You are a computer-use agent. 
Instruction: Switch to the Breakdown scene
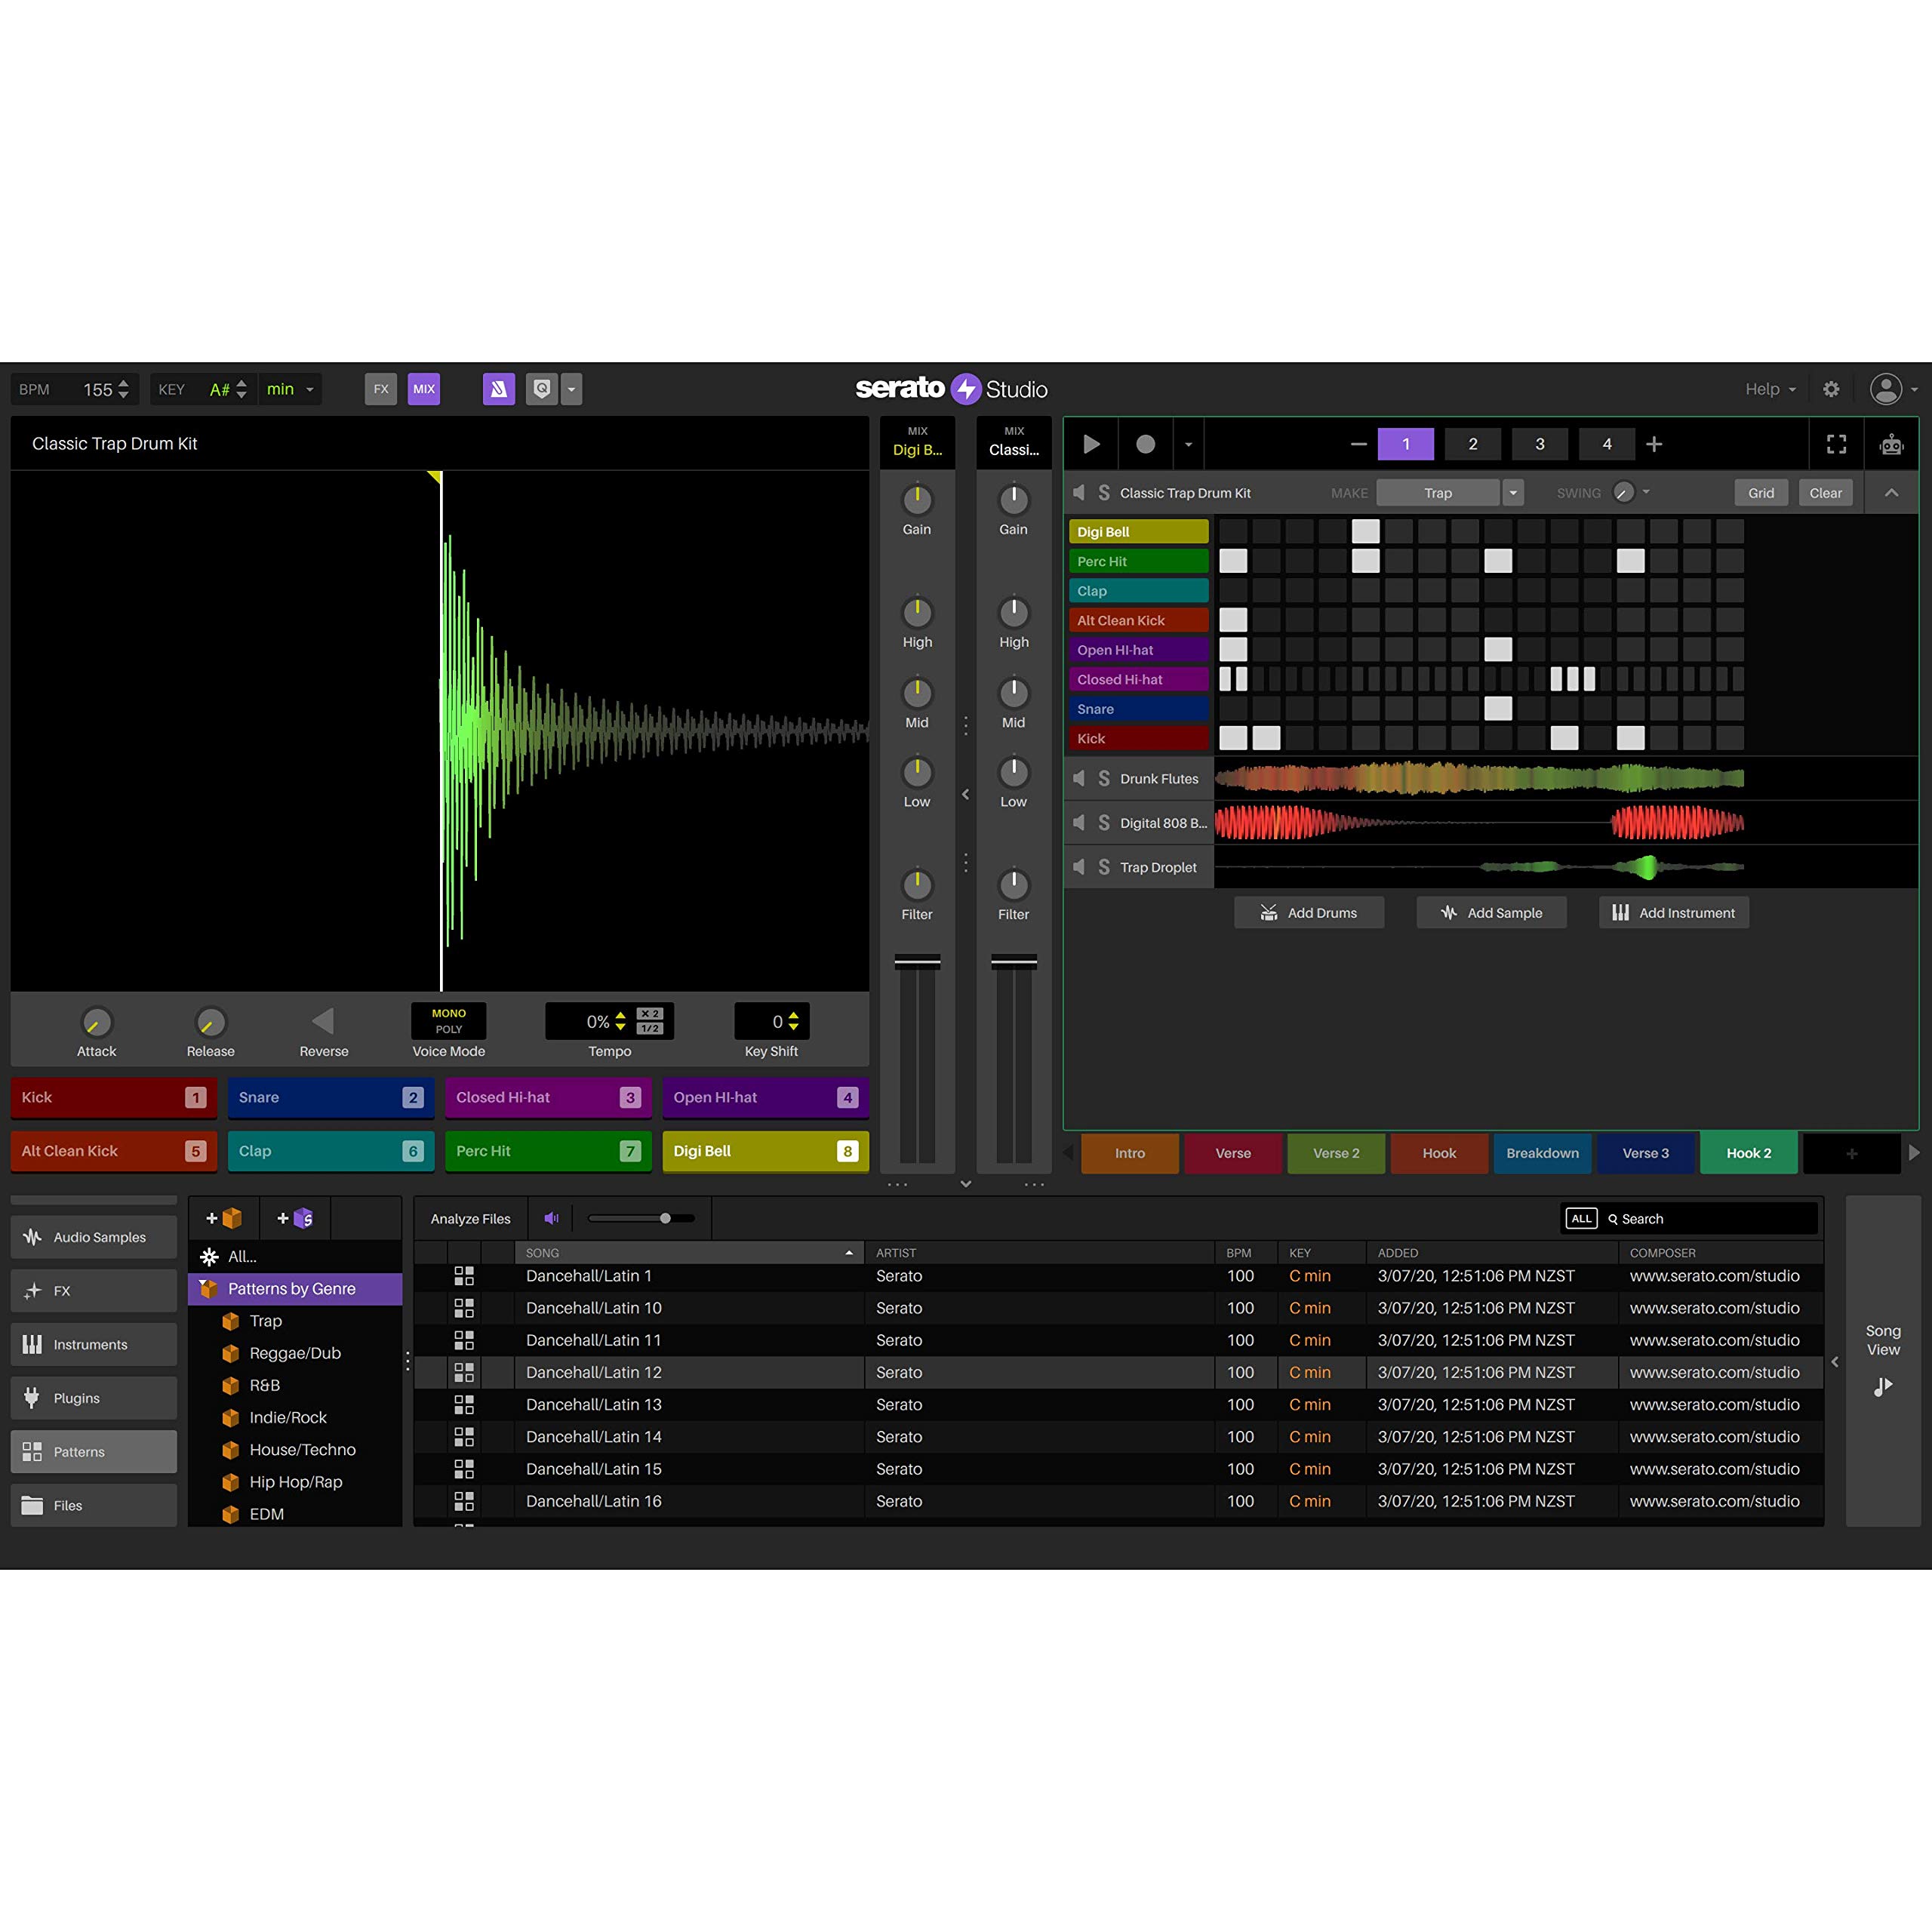pos(1542,1153)
